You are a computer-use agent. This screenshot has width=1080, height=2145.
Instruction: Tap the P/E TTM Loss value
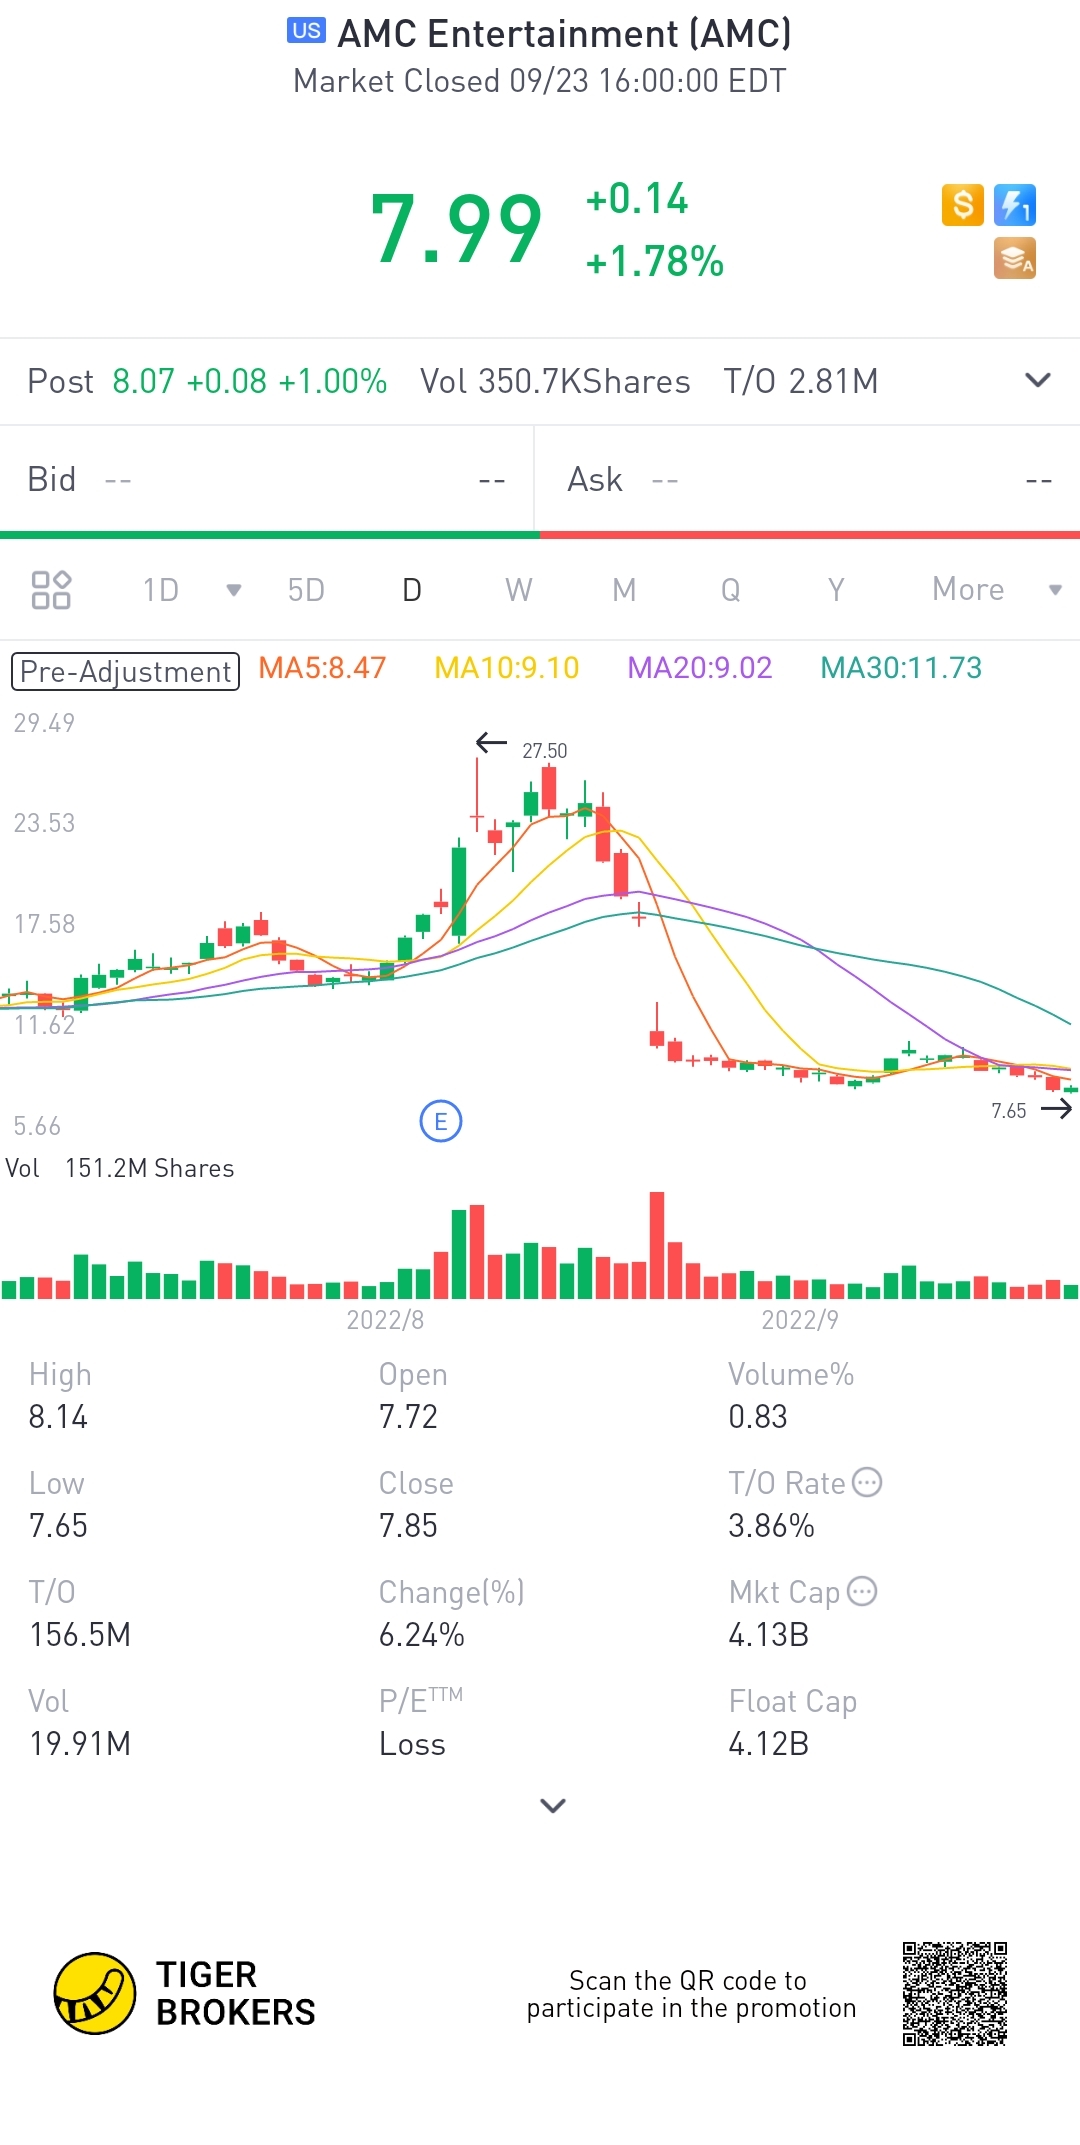412,1744
